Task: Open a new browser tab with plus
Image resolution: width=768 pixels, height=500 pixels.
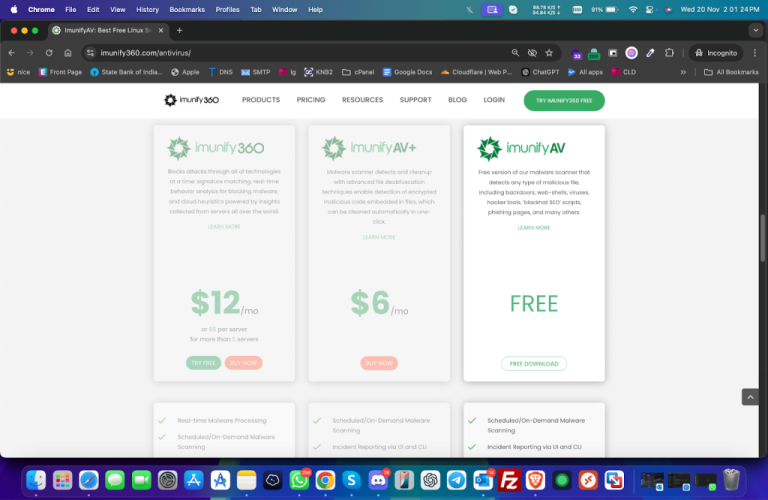Action: (x=180, y=30)
